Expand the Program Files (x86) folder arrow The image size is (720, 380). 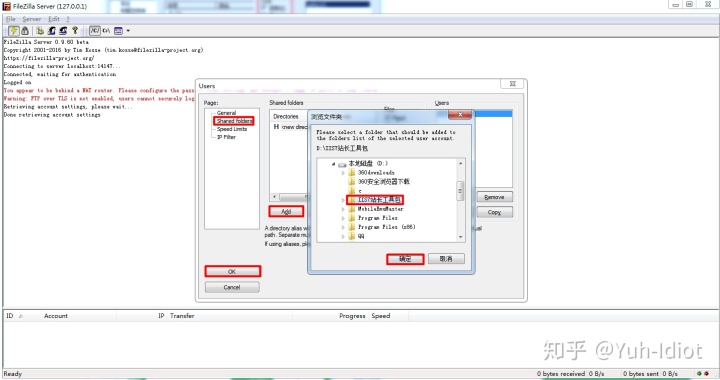[343, 227]
